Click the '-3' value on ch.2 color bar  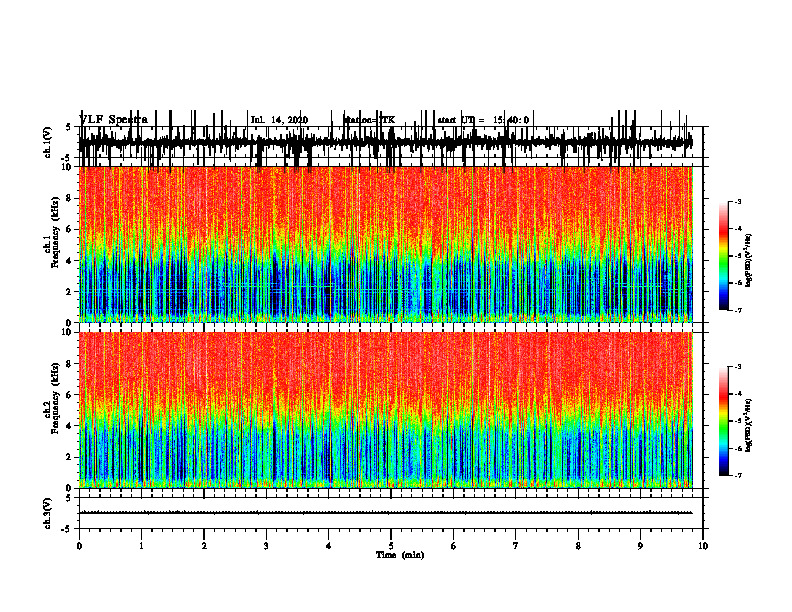737,367
